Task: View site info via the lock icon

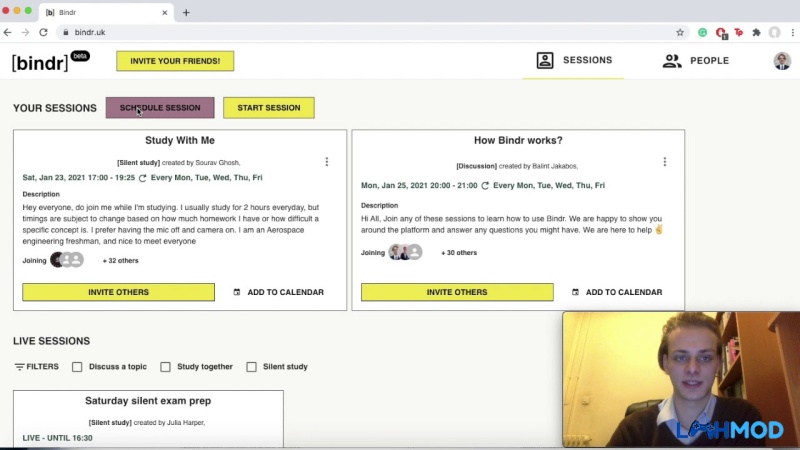Action: 66,32
